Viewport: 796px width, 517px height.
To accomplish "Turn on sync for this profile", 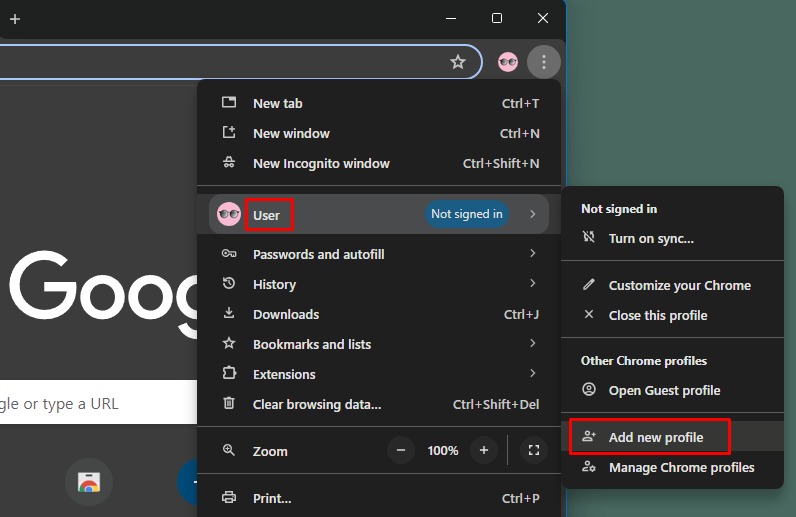I will tap(650, 238).
